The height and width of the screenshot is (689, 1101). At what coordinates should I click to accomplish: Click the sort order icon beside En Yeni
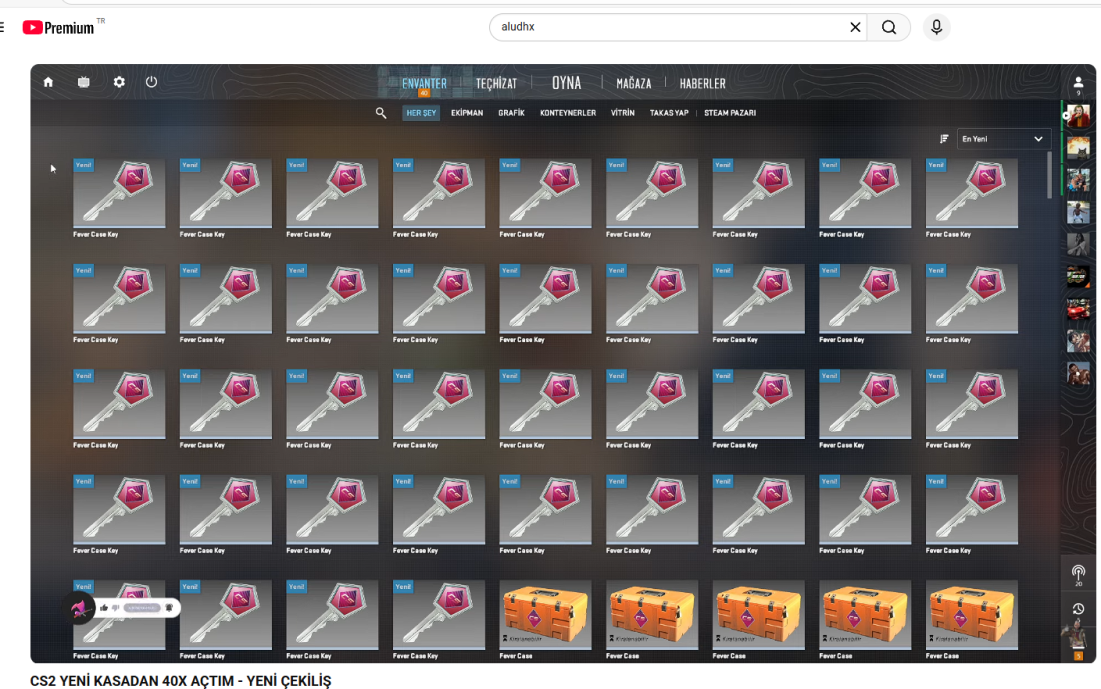[x=944, y=139]
